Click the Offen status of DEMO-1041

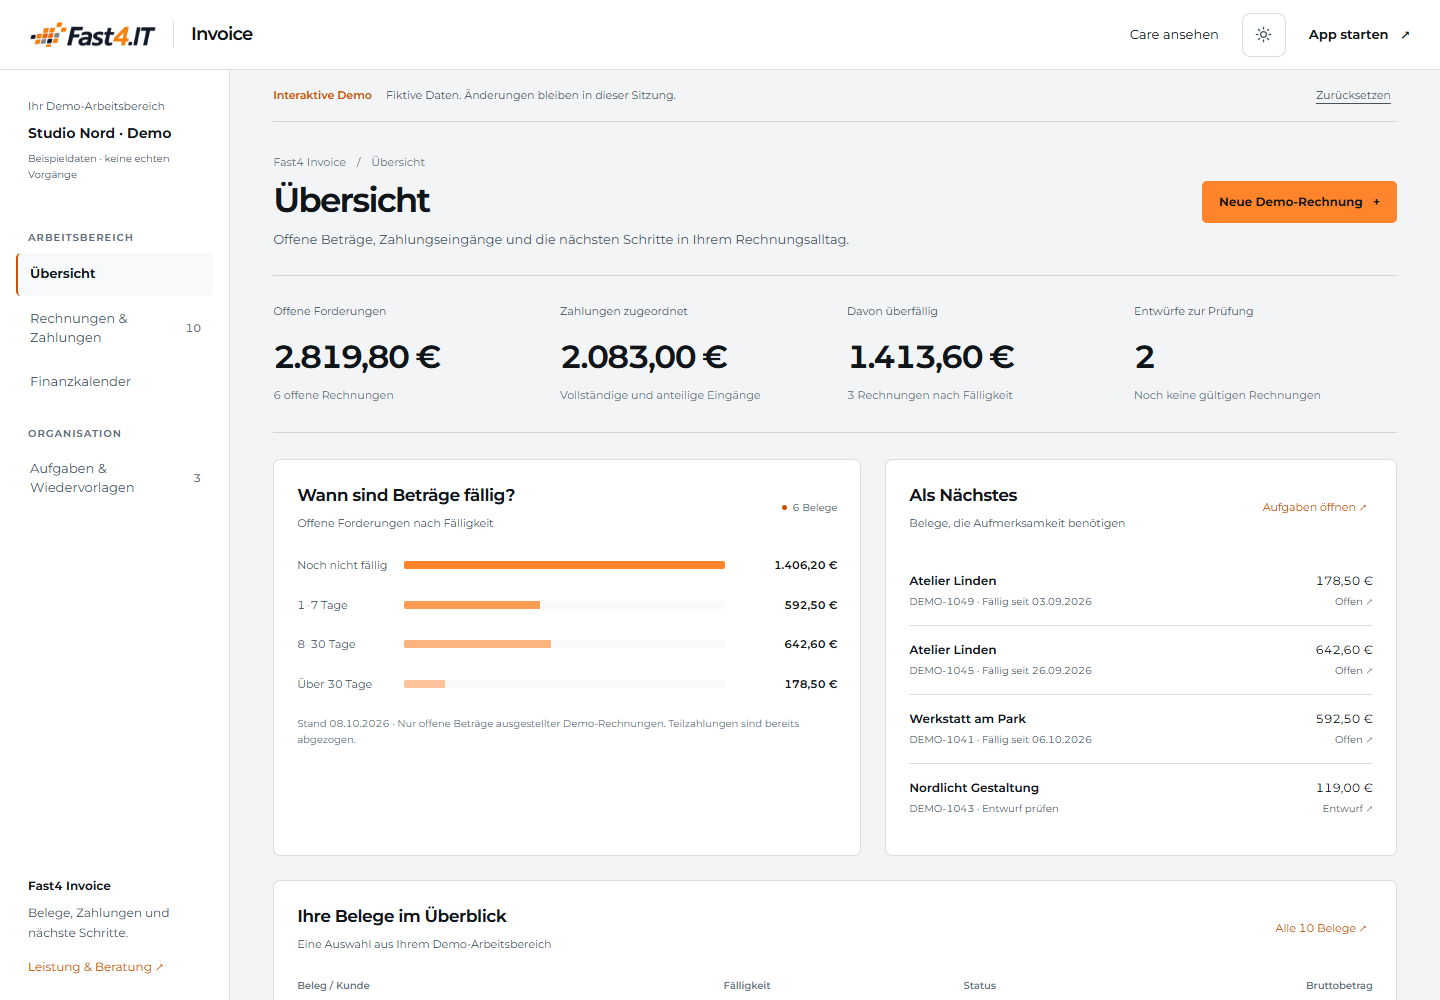point(1354,740)
